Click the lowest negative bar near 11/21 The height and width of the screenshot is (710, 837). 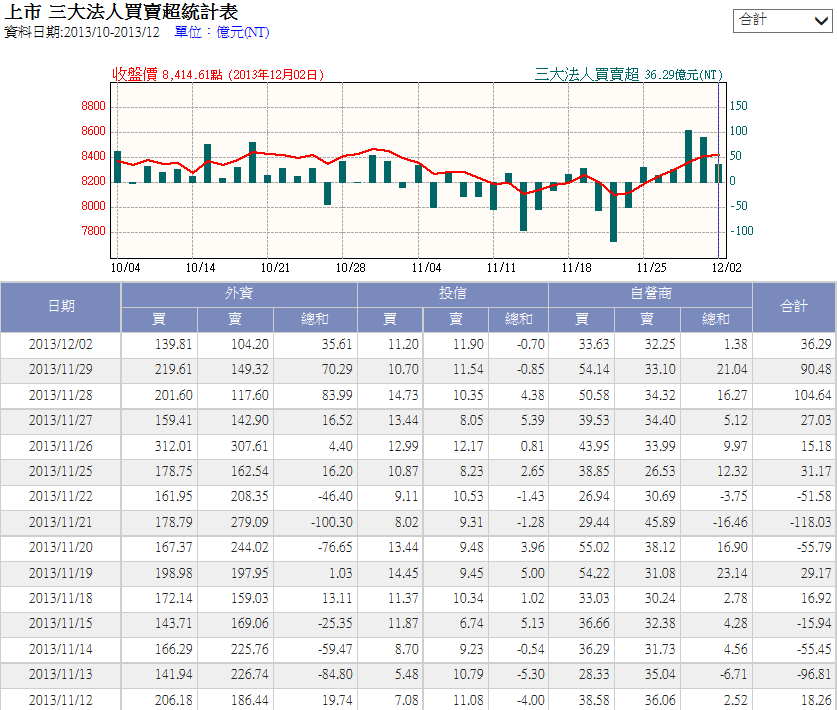coord(613,212)
